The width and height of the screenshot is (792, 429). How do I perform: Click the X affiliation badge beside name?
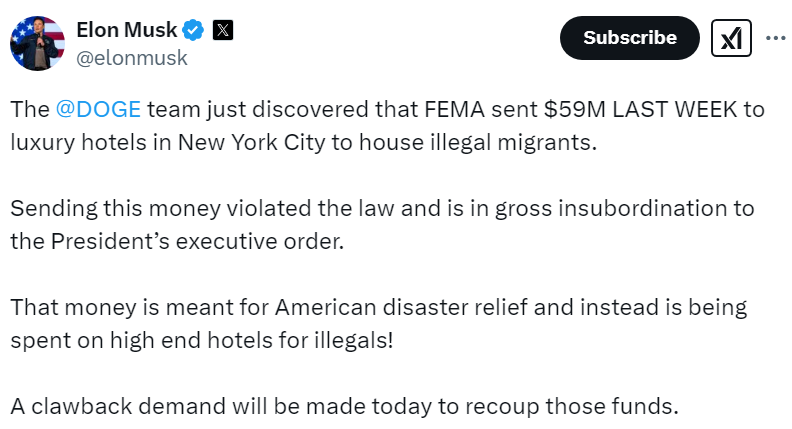(222, 31)
